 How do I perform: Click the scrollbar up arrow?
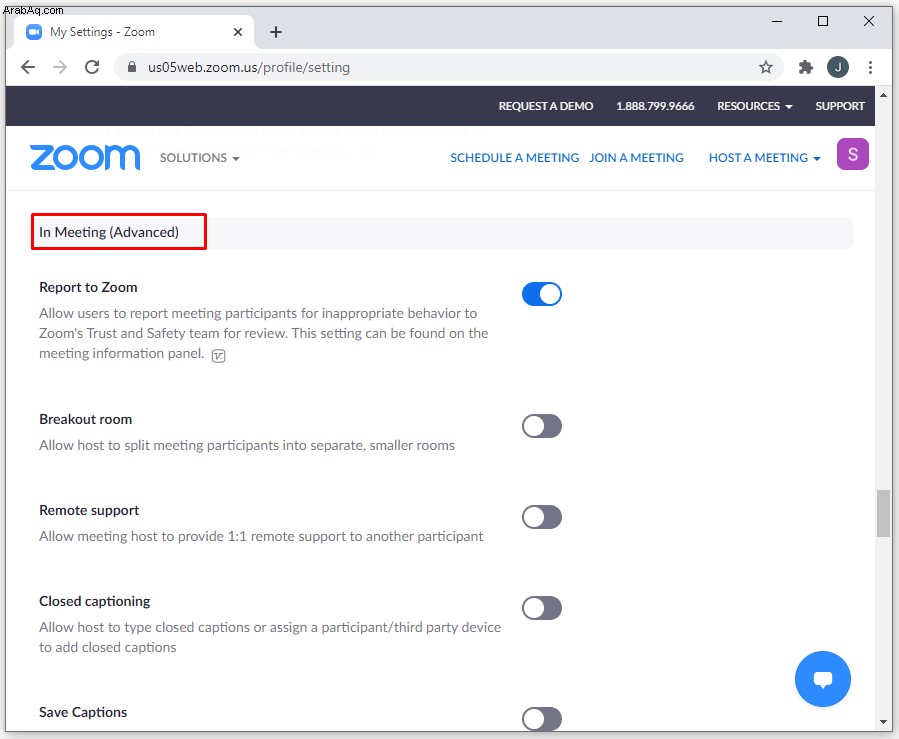(x=883, y=95)
